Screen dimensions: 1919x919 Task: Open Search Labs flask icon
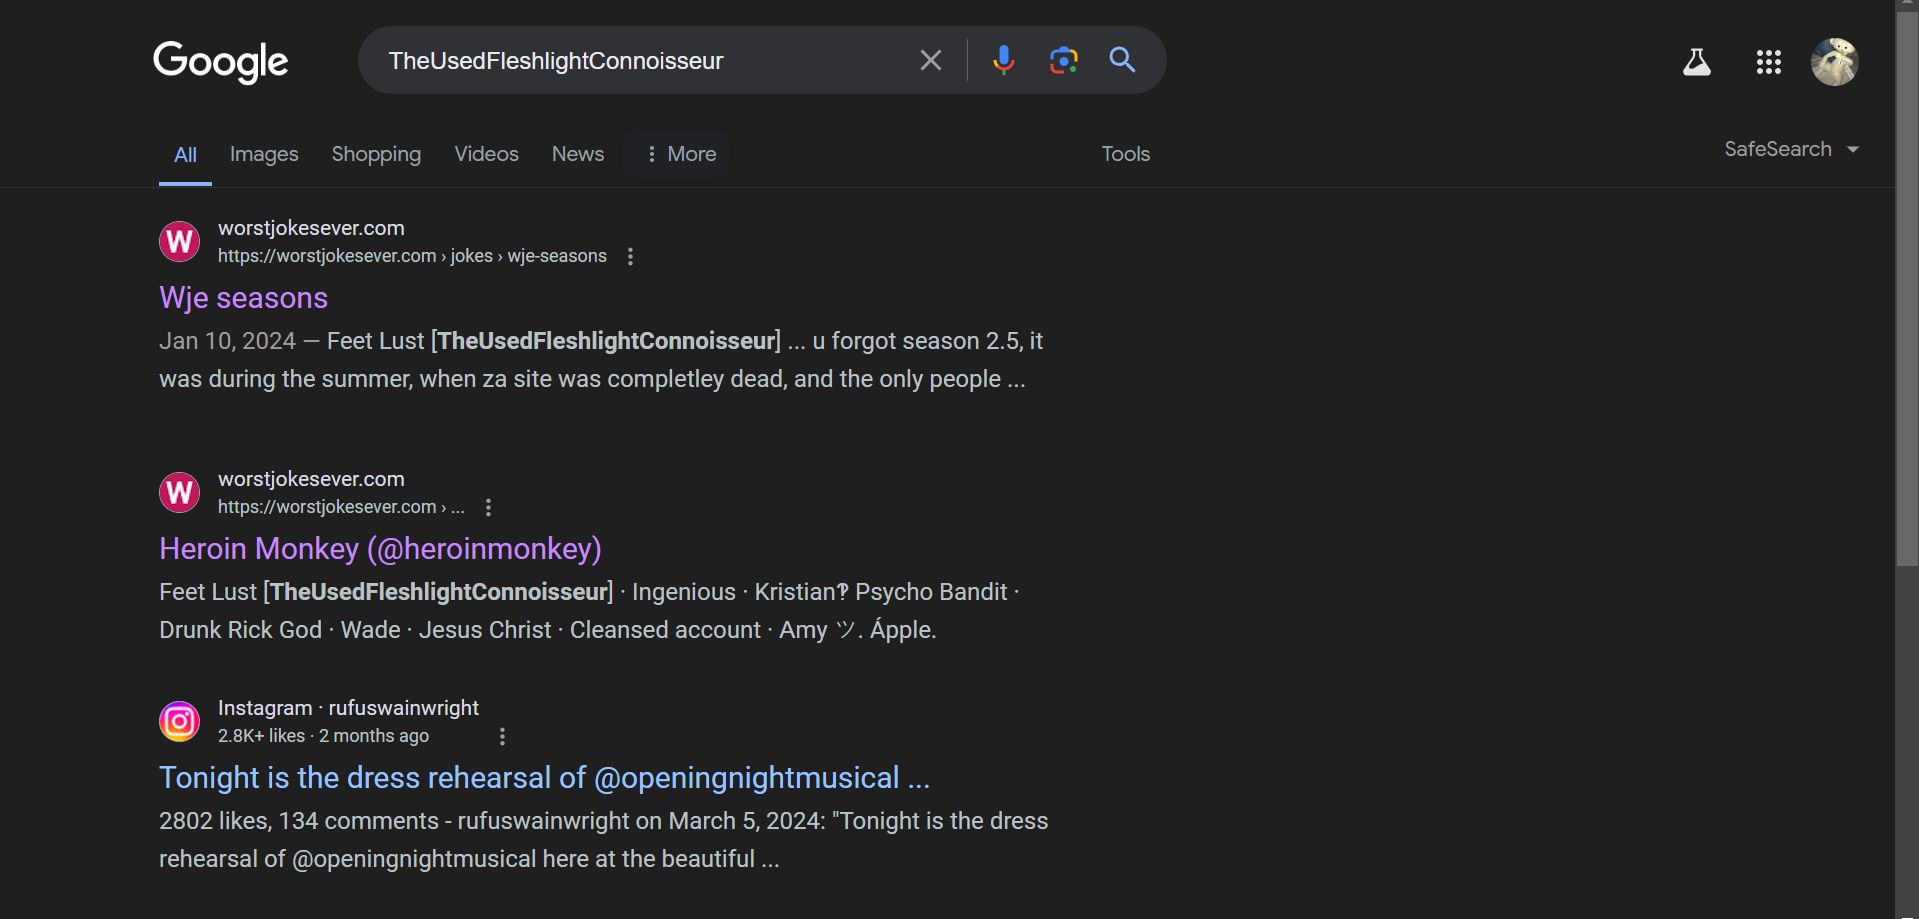(x=1697, y=62)
